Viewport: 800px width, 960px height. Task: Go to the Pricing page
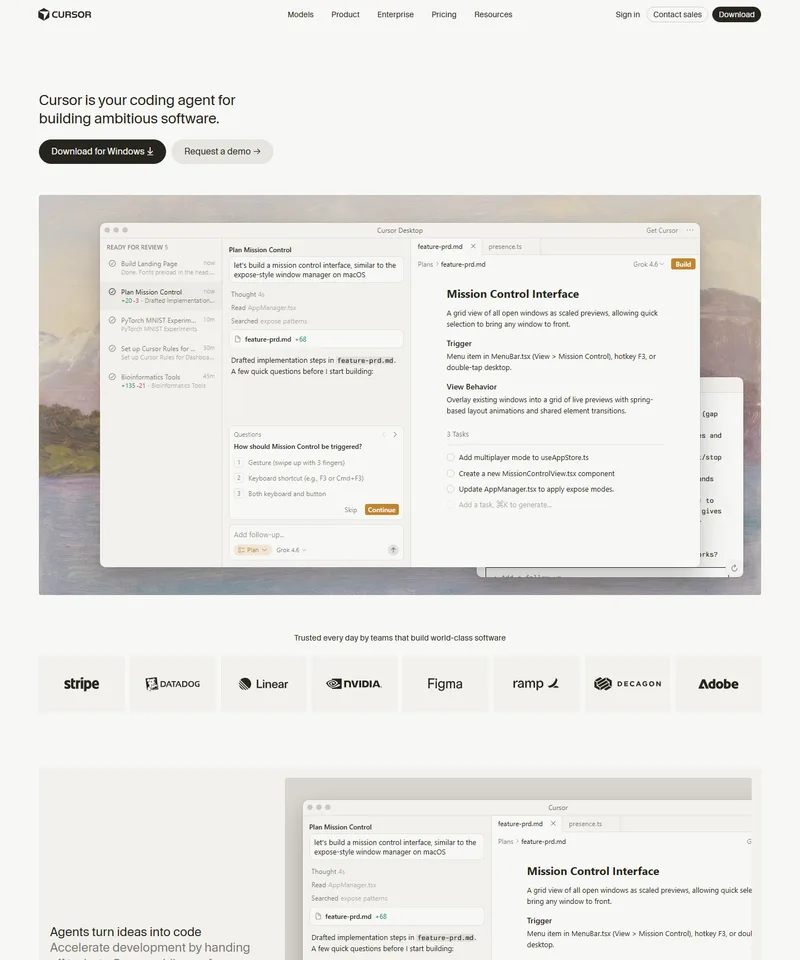pos(444,14)
